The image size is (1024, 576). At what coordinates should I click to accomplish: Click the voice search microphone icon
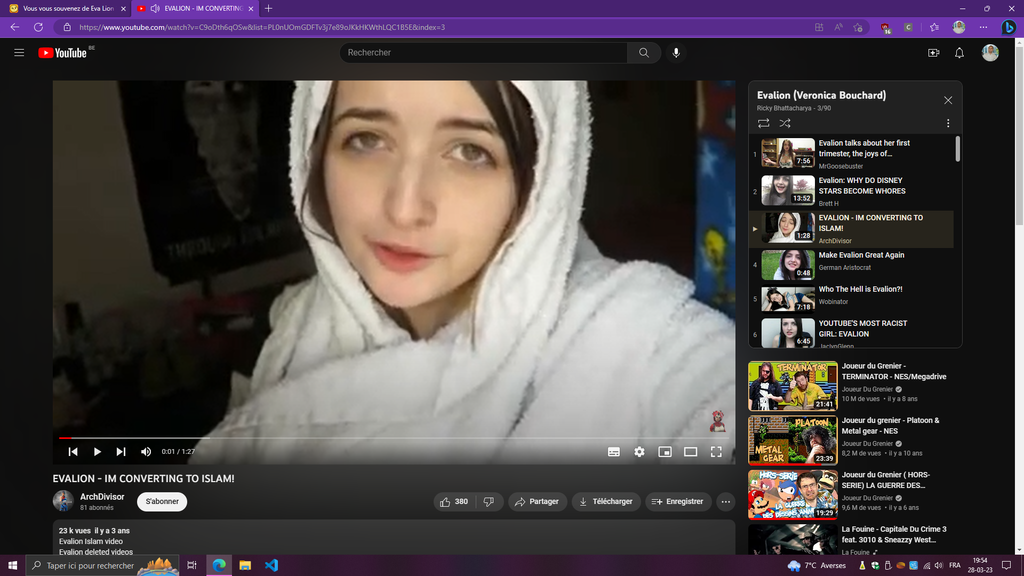coord(676,53)
